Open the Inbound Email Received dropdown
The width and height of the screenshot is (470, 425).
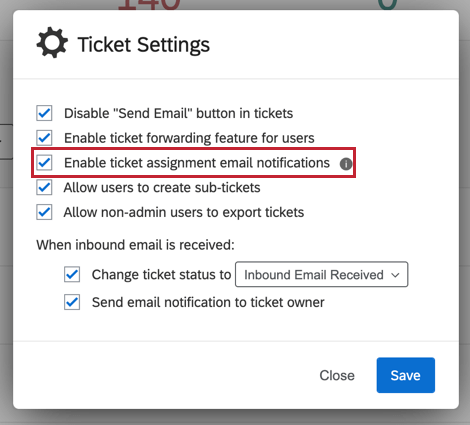pos(322,274)
